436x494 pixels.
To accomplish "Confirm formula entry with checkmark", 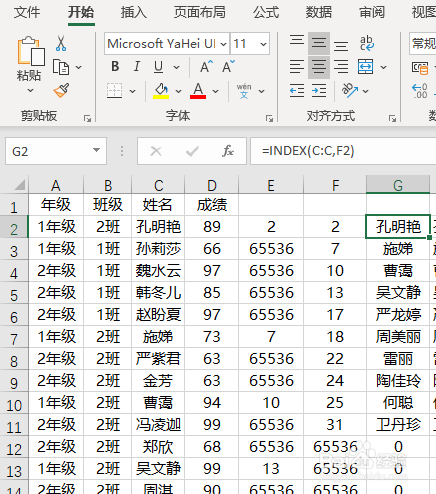I will (192, 151).
